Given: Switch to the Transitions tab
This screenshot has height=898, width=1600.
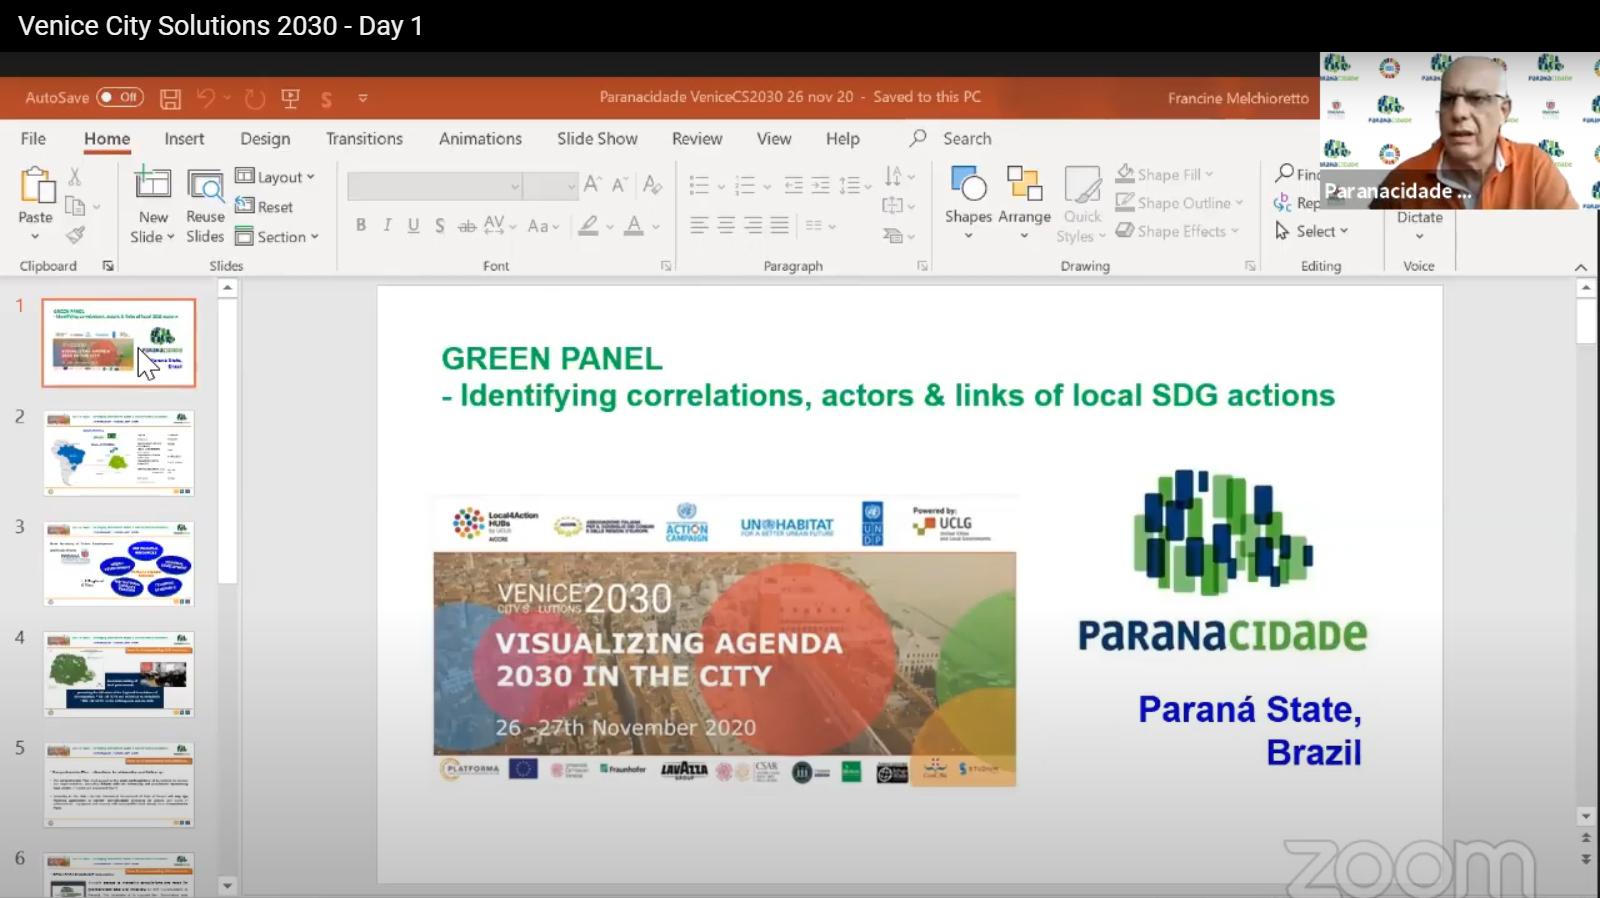Looking at the screenshot, I should pos(364,139).
